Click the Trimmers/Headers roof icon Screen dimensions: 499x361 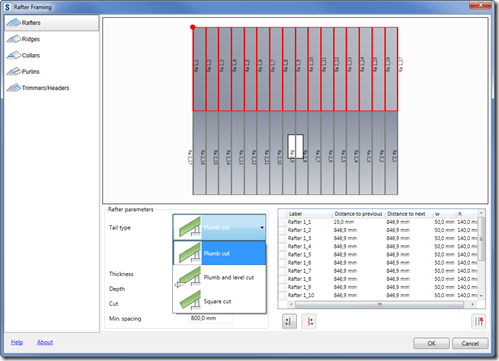[x=14, y=88]
